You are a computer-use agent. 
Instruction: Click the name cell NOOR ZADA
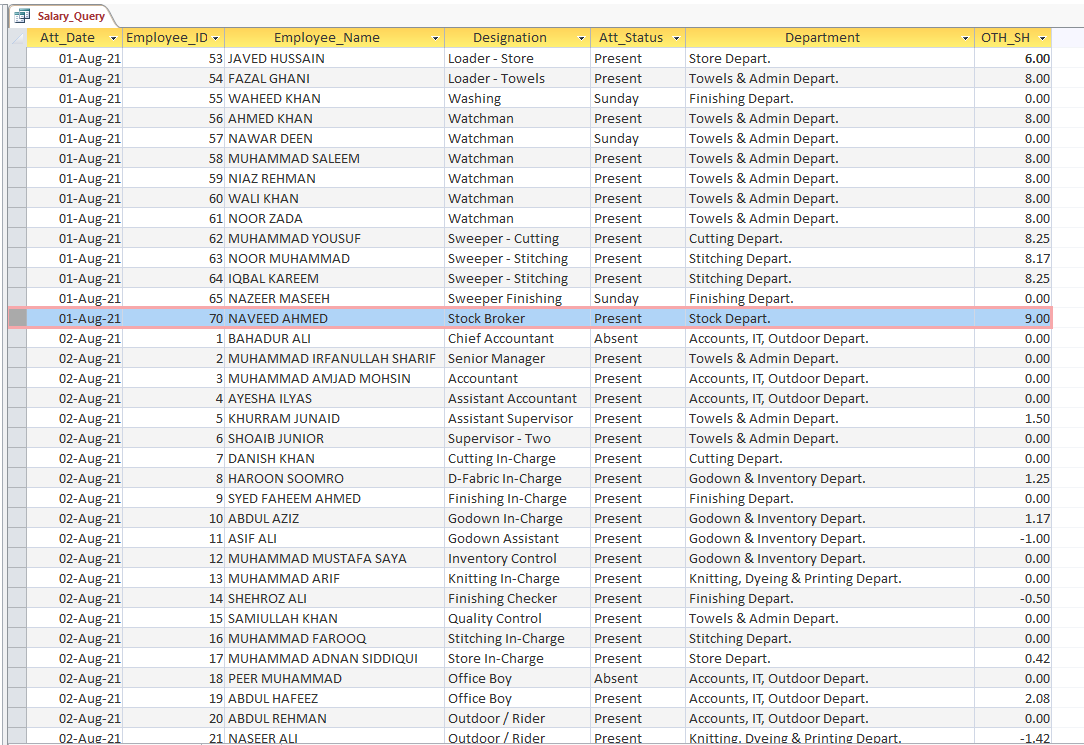coord(335,219)
